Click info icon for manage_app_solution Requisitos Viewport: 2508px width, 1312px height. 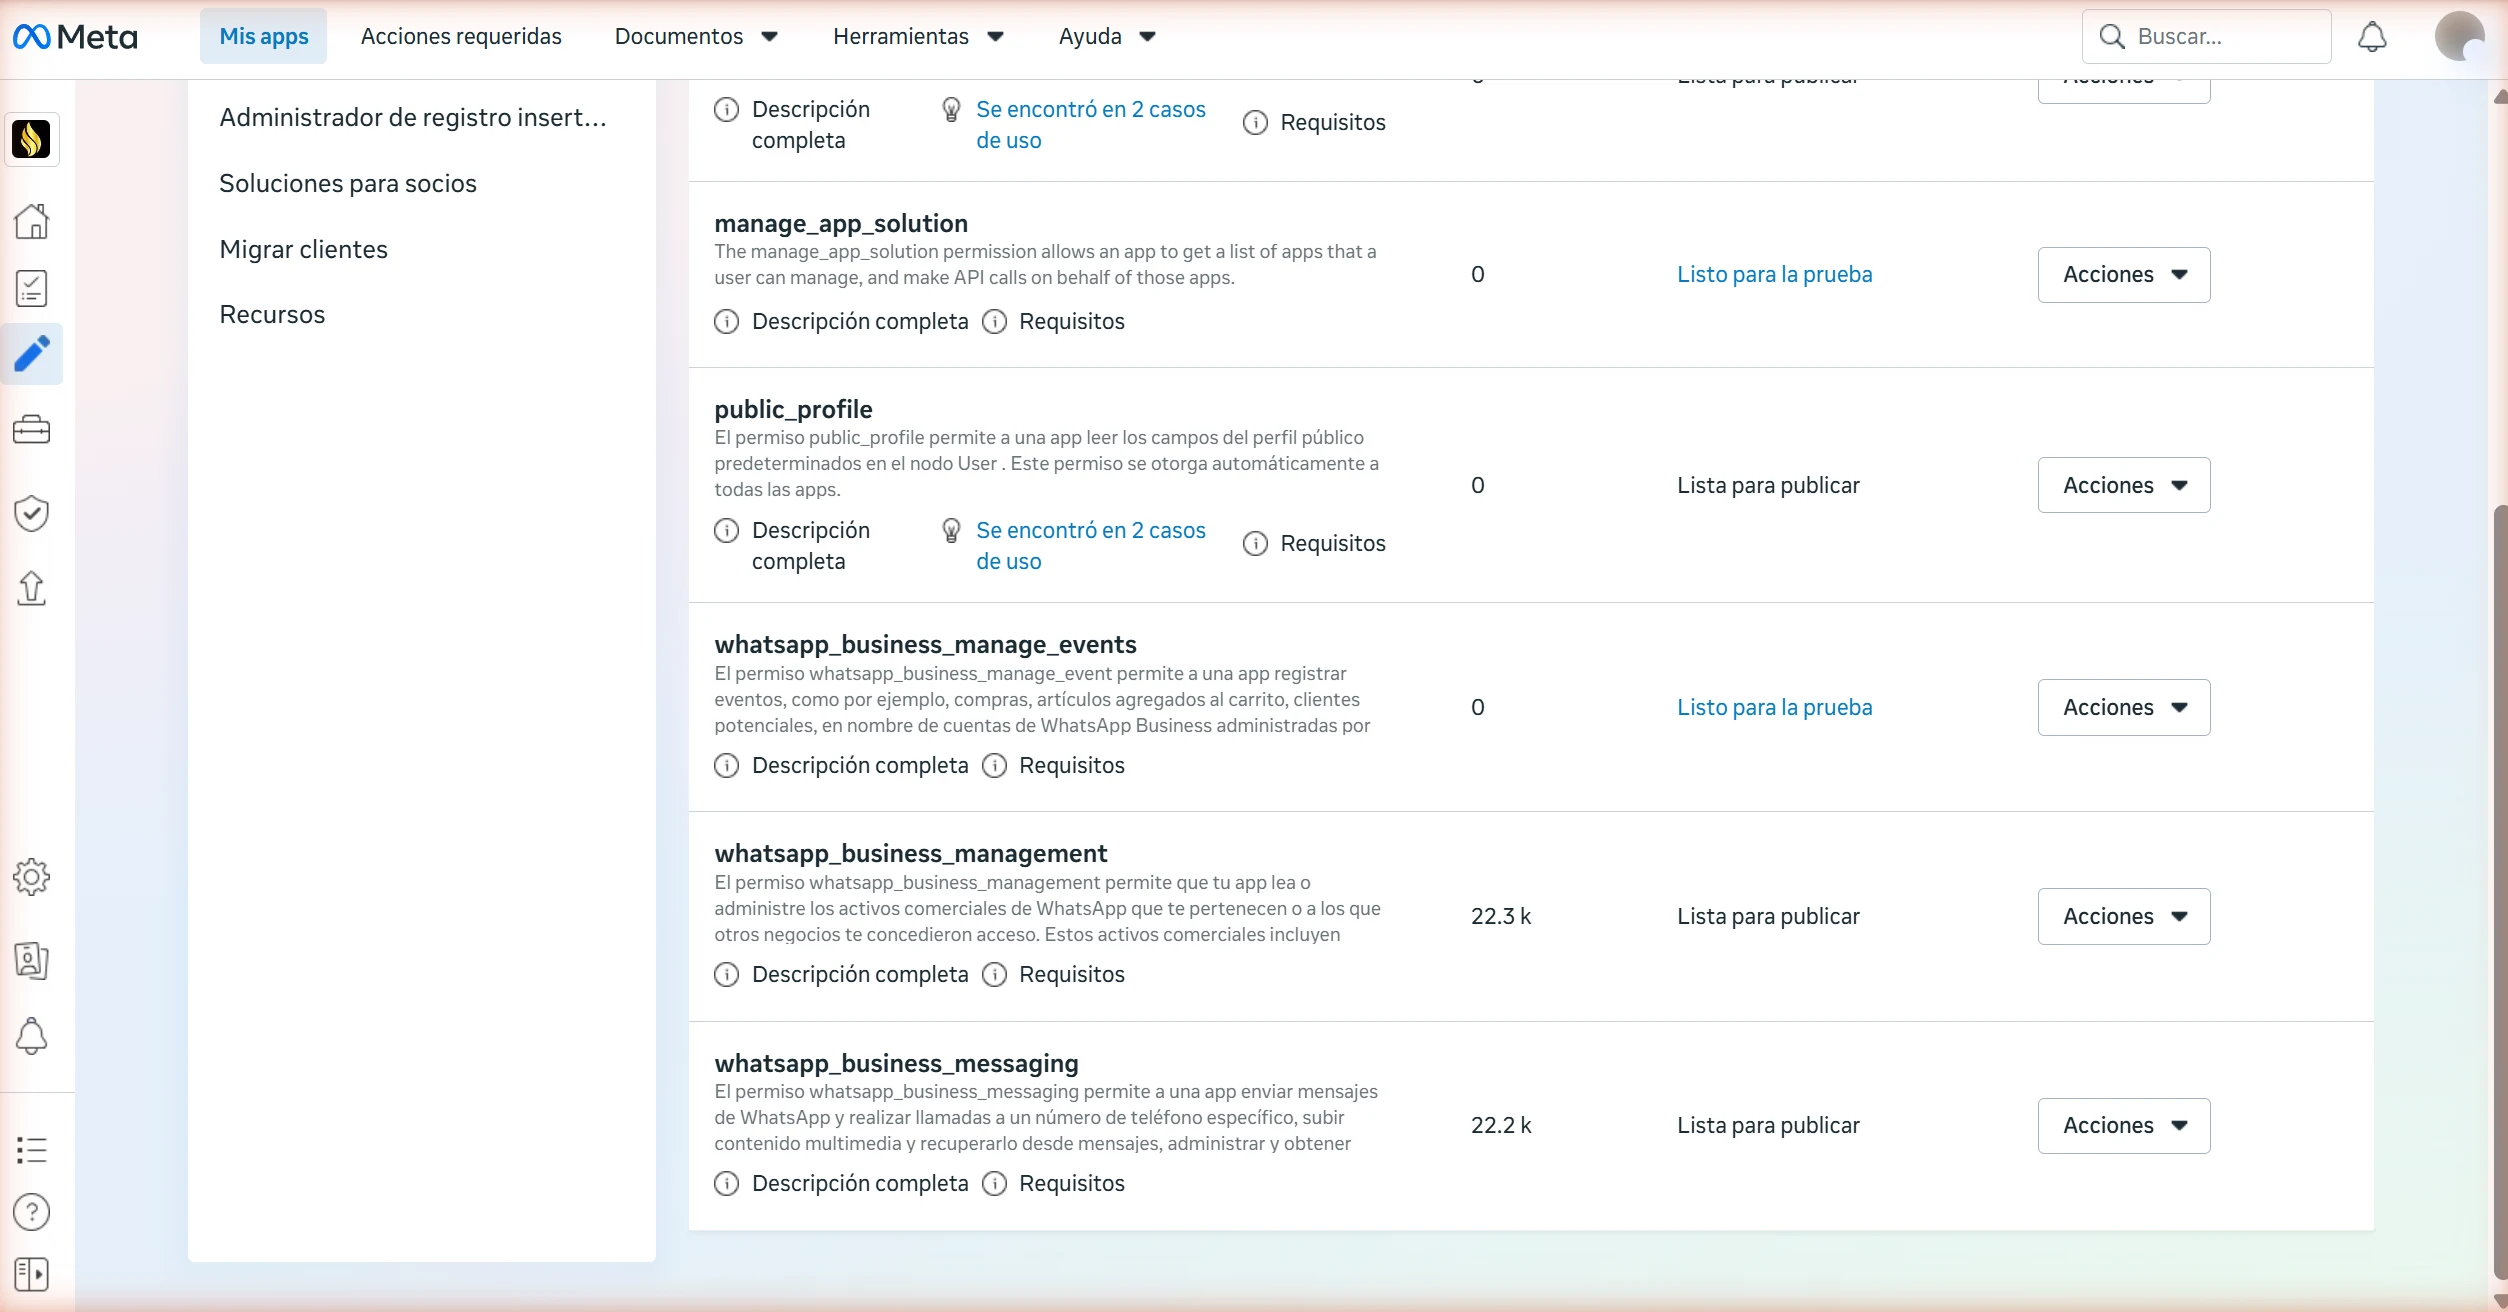[994, 322]
